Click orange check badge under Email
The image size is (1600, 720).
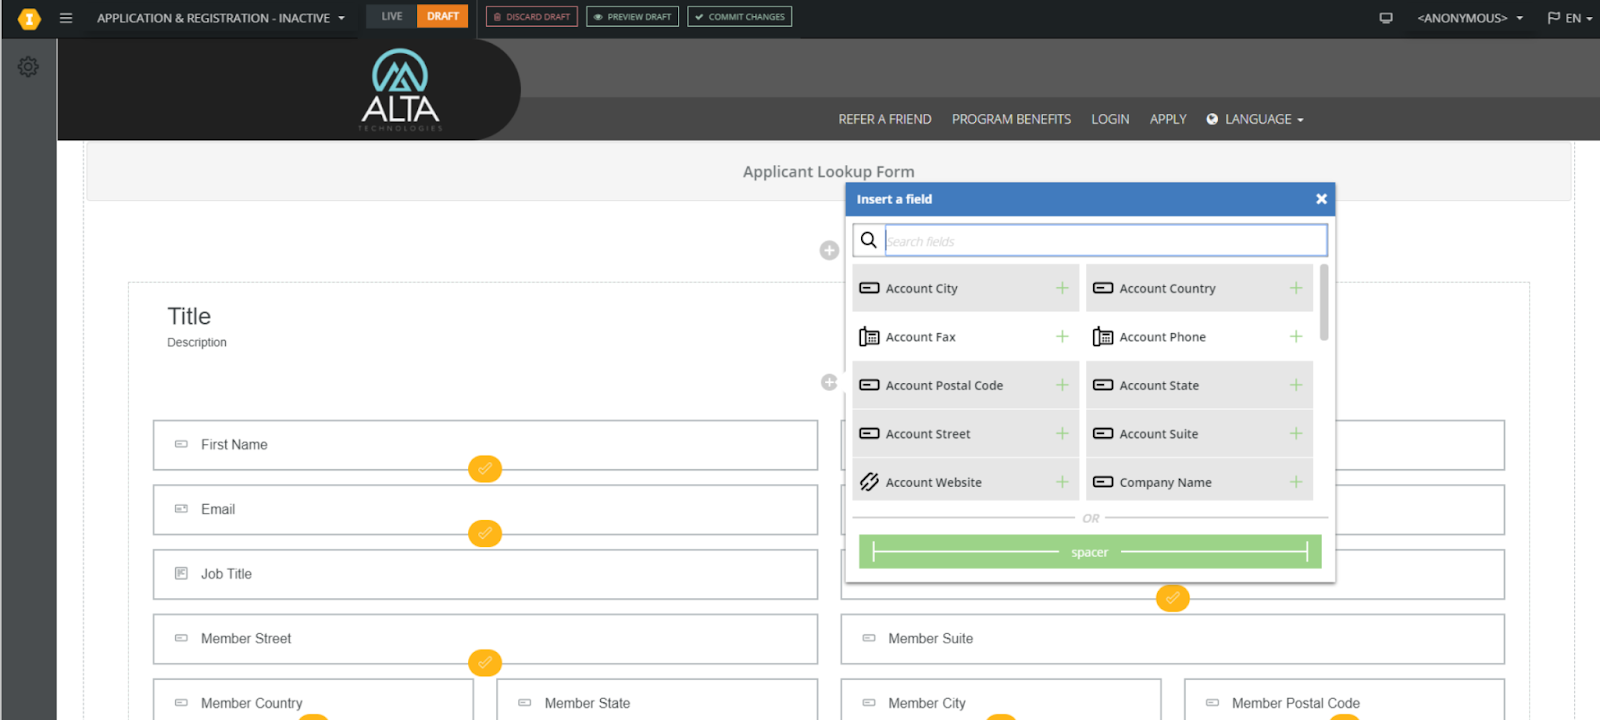485,534
